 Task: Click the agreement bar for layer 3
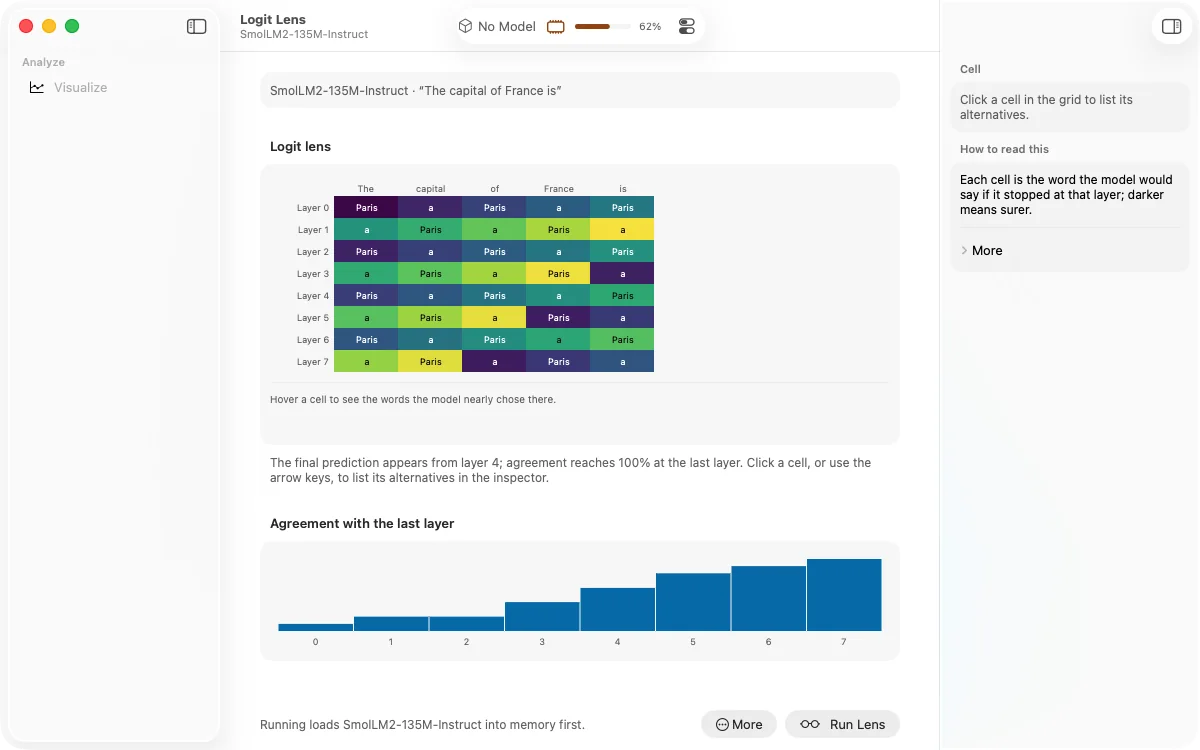[542, 616]
